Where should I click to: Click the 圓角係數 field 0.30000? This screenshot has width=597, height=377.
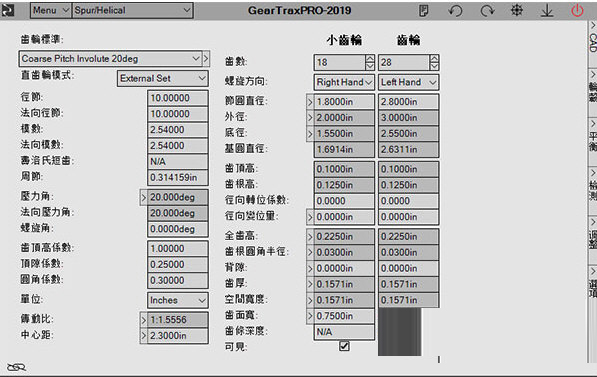pos(178,281)
